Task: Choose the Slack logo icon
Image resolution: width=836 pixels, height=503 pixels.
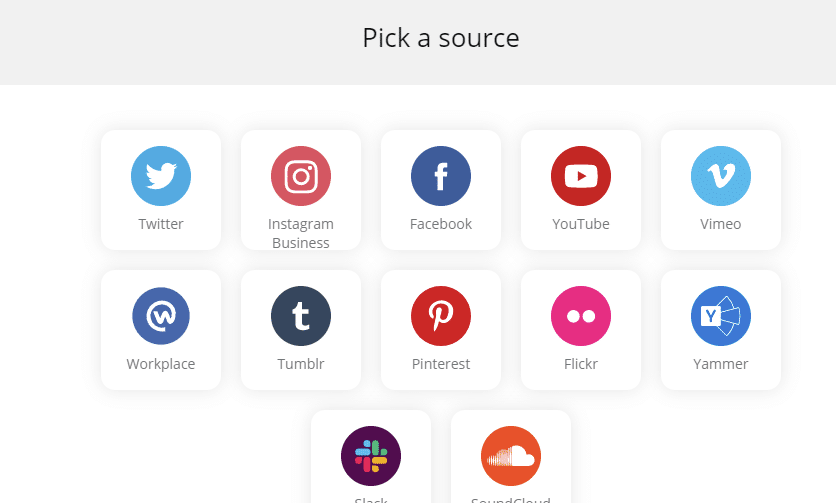Action: 371,456
